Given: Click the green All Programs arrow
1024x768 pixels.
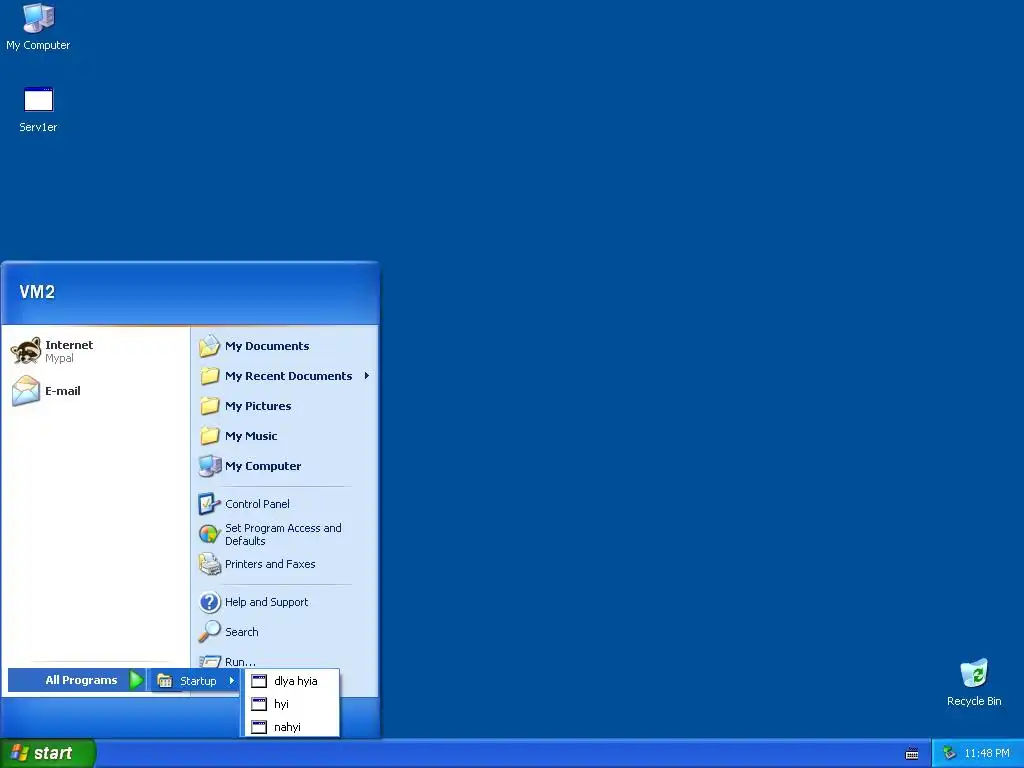Looking at the screenshot, I should pyautogui.click(x=136, y=680).
